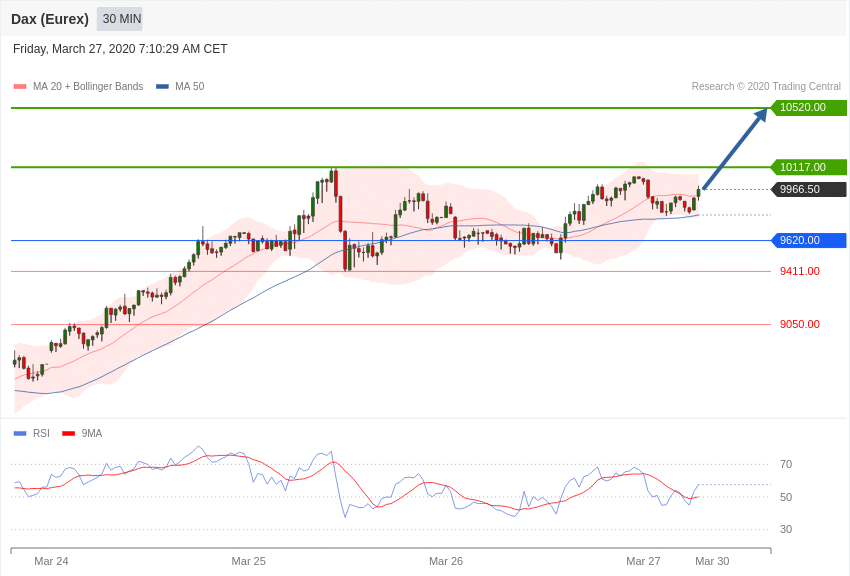Click the blue MA 50 legend swatch
The image size is (850, 576).
pyautogui.click(x=162, y=87)
